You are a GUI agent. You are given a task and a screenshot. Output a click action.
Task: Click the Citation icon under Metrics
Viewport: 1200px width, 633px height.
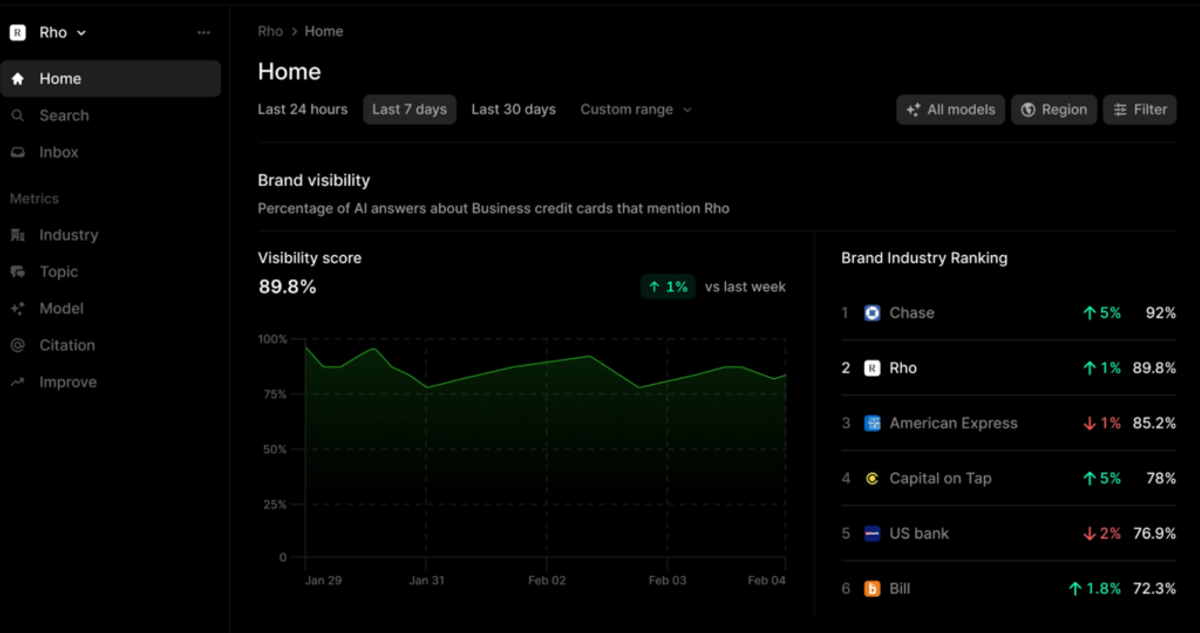[x=20, y=345]
